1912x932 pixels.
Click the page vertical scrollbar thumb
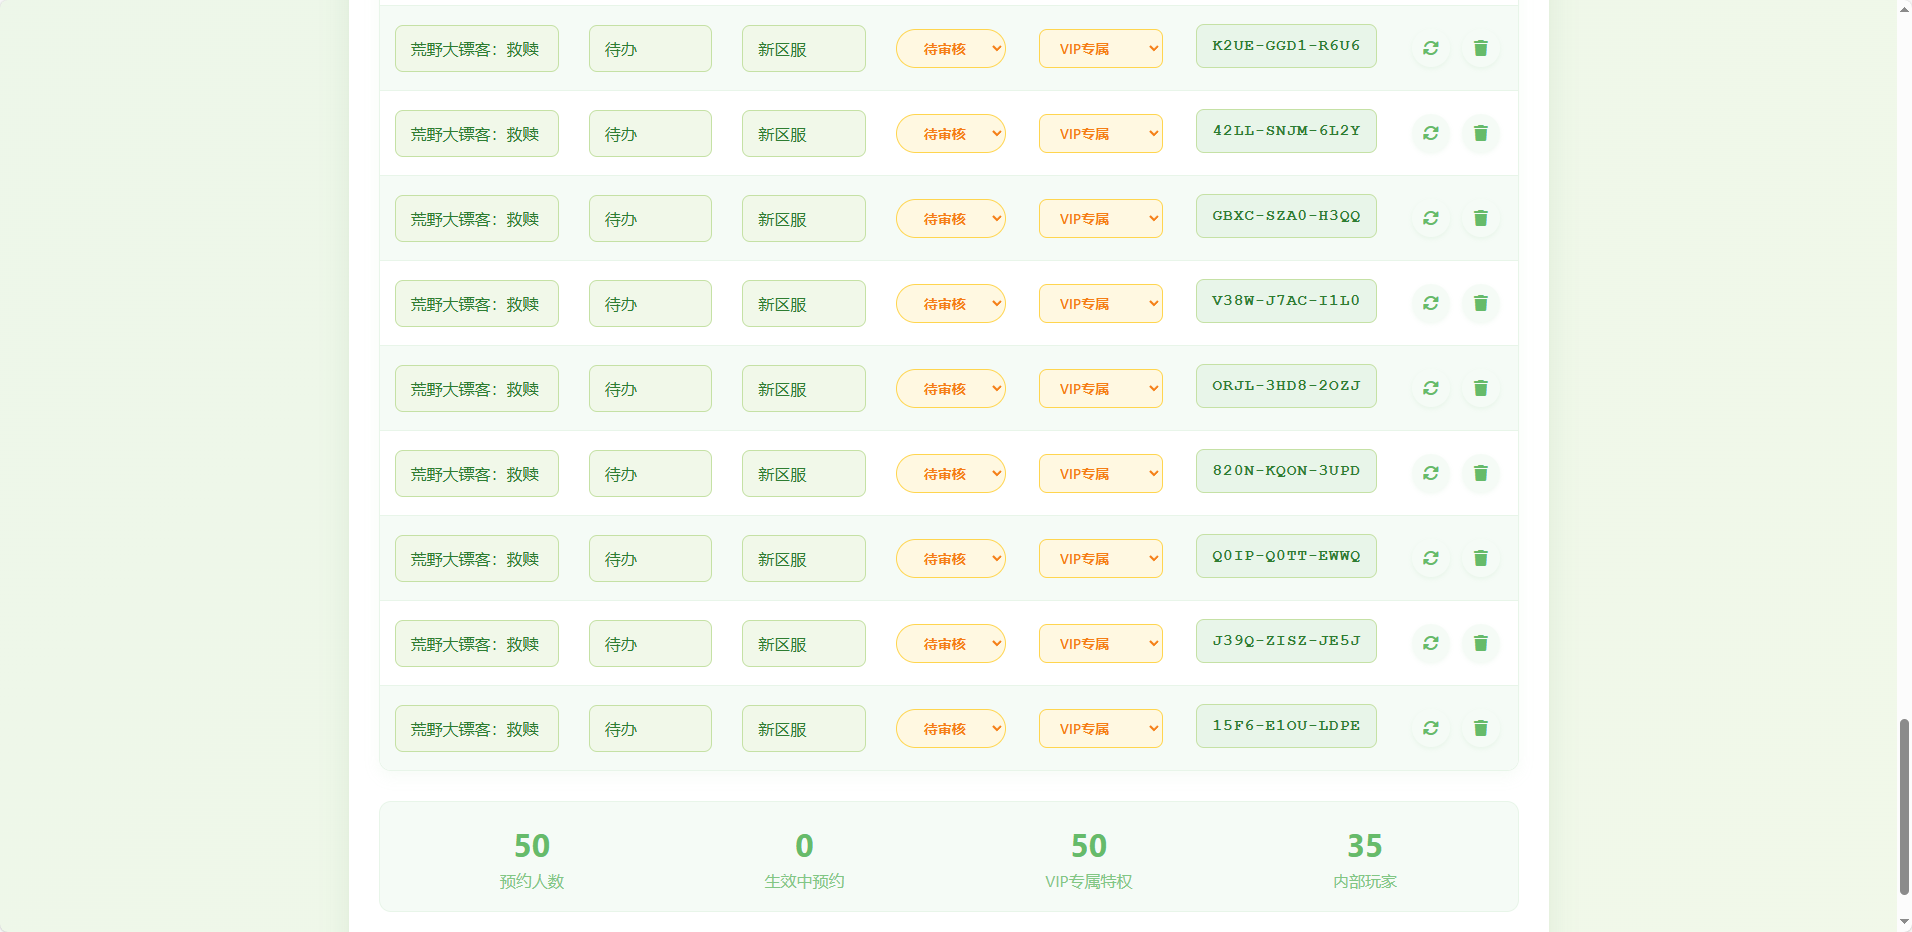tap(1904, 806)
